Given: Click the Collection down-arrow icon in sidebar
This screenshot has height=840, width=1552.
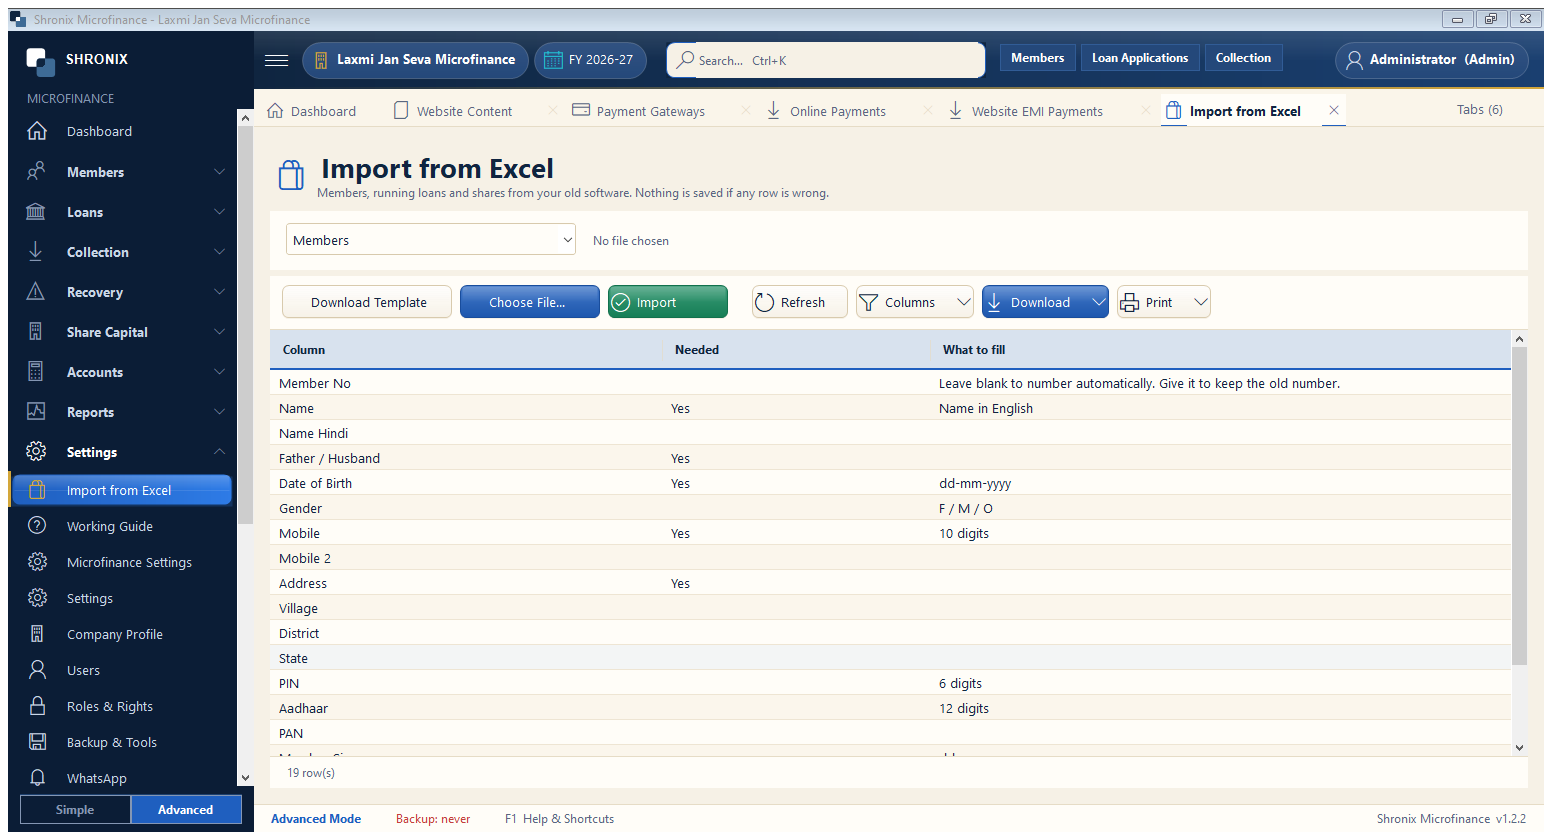Looking at the screenshot, I should tap(36, 252).
